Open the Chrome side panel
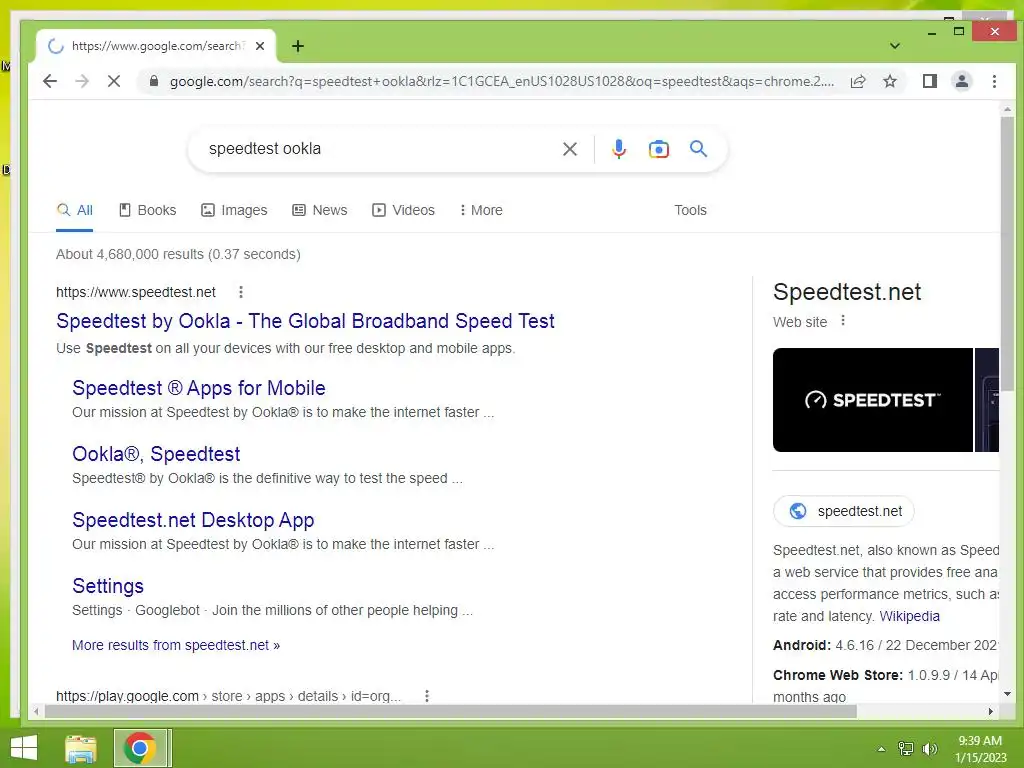Image resolution: width=1024 pixels, height=768 pixels. coord(929,81)
